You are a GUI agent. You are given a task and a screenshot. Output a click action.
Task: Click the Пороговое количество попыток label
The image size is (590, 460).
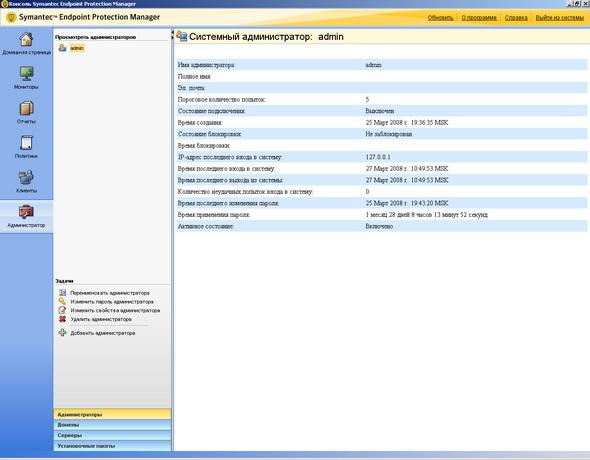[x=222, y=100]
